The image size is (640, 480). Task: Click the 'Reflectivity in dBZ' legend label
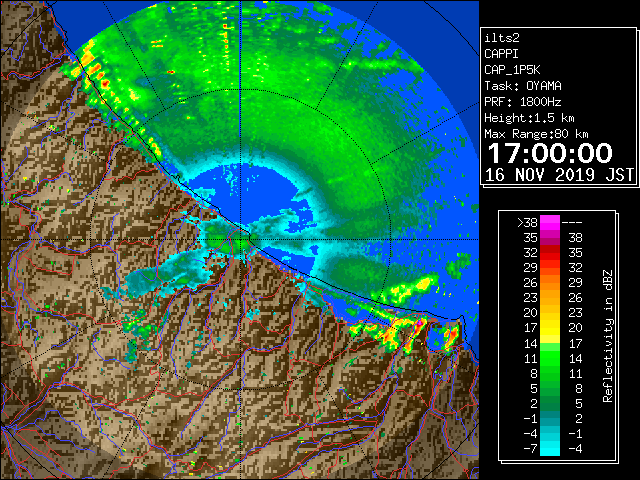[608, 336]
